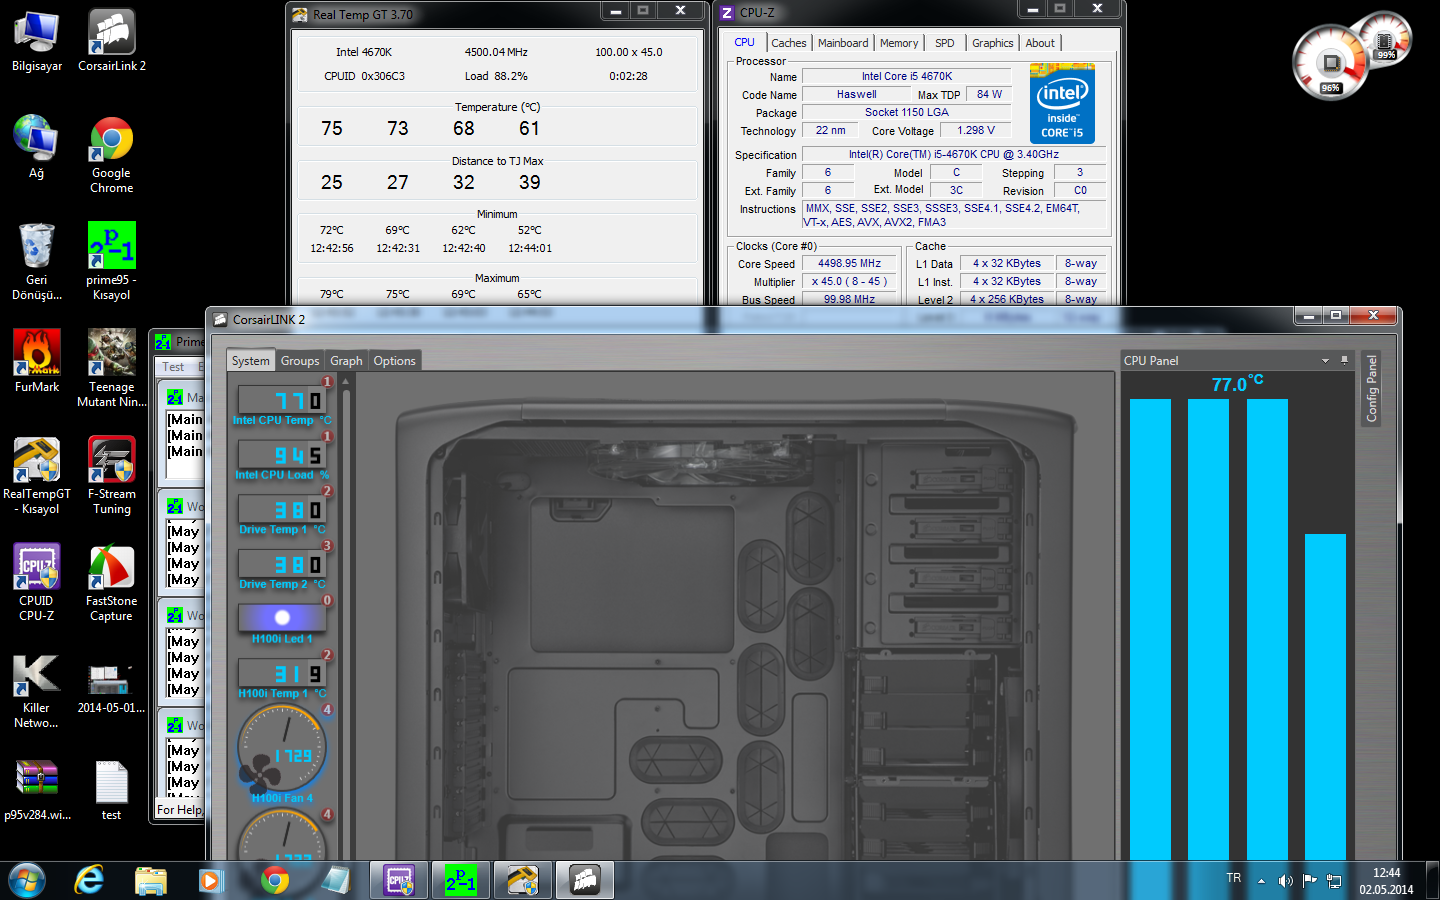Open the Killer Network desktop icon
This screenshot has height=900, width=1440.
pyautogui.click(x=37, y=691)
